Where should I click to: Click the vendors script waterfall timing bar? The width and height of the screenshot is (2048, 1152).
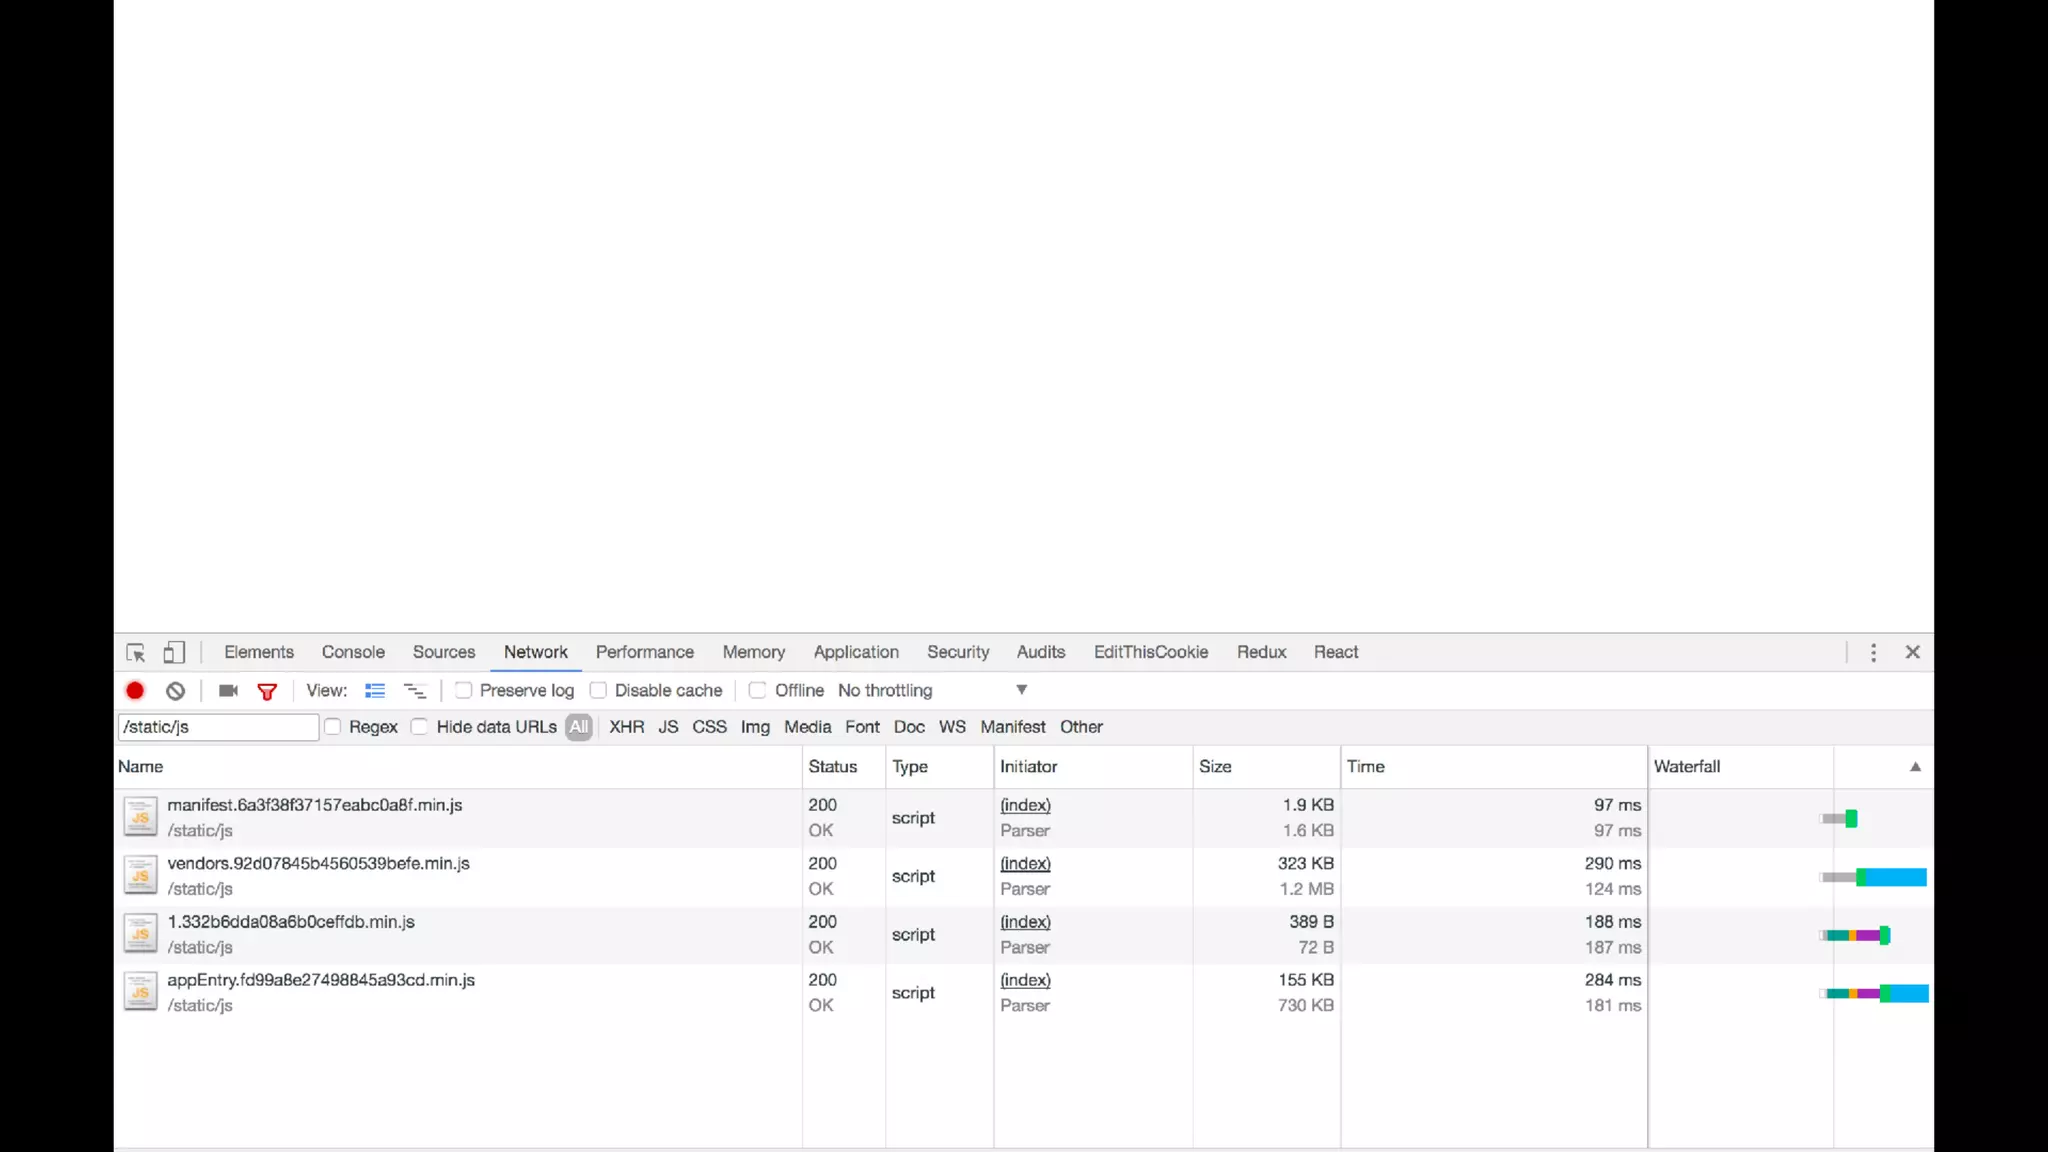click(x=1888, y=877)
